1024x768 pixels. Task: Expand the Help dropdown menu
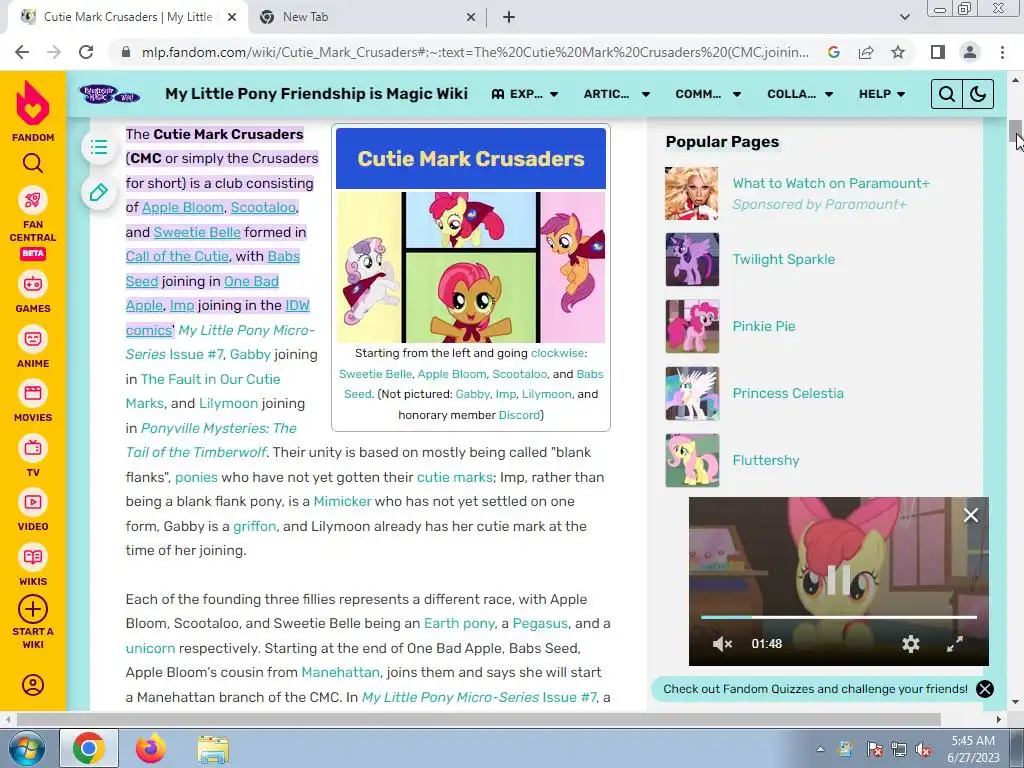pyautogui.click(x=882, y=95)
